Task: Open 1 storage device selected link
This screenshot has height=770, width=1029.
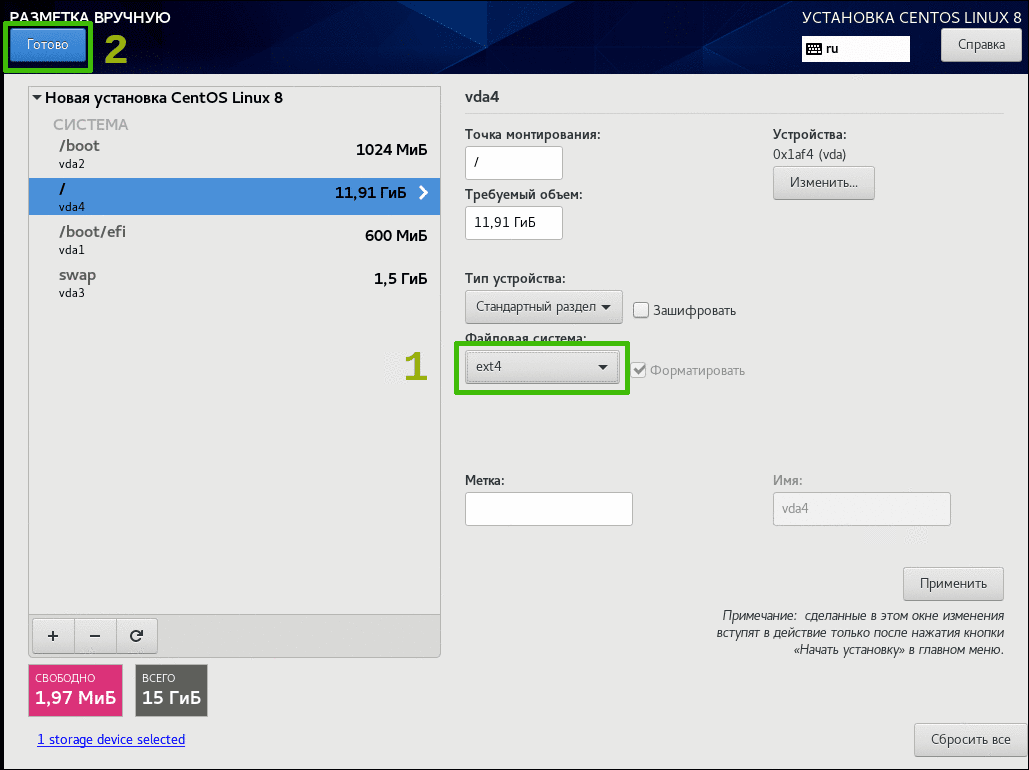Action: tap(111, 740)
